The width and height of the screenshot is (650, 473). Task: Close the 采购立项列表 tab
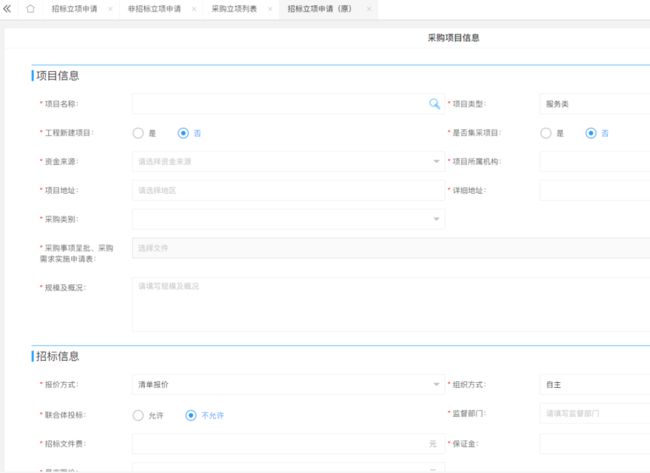click(x=270, y=9)
